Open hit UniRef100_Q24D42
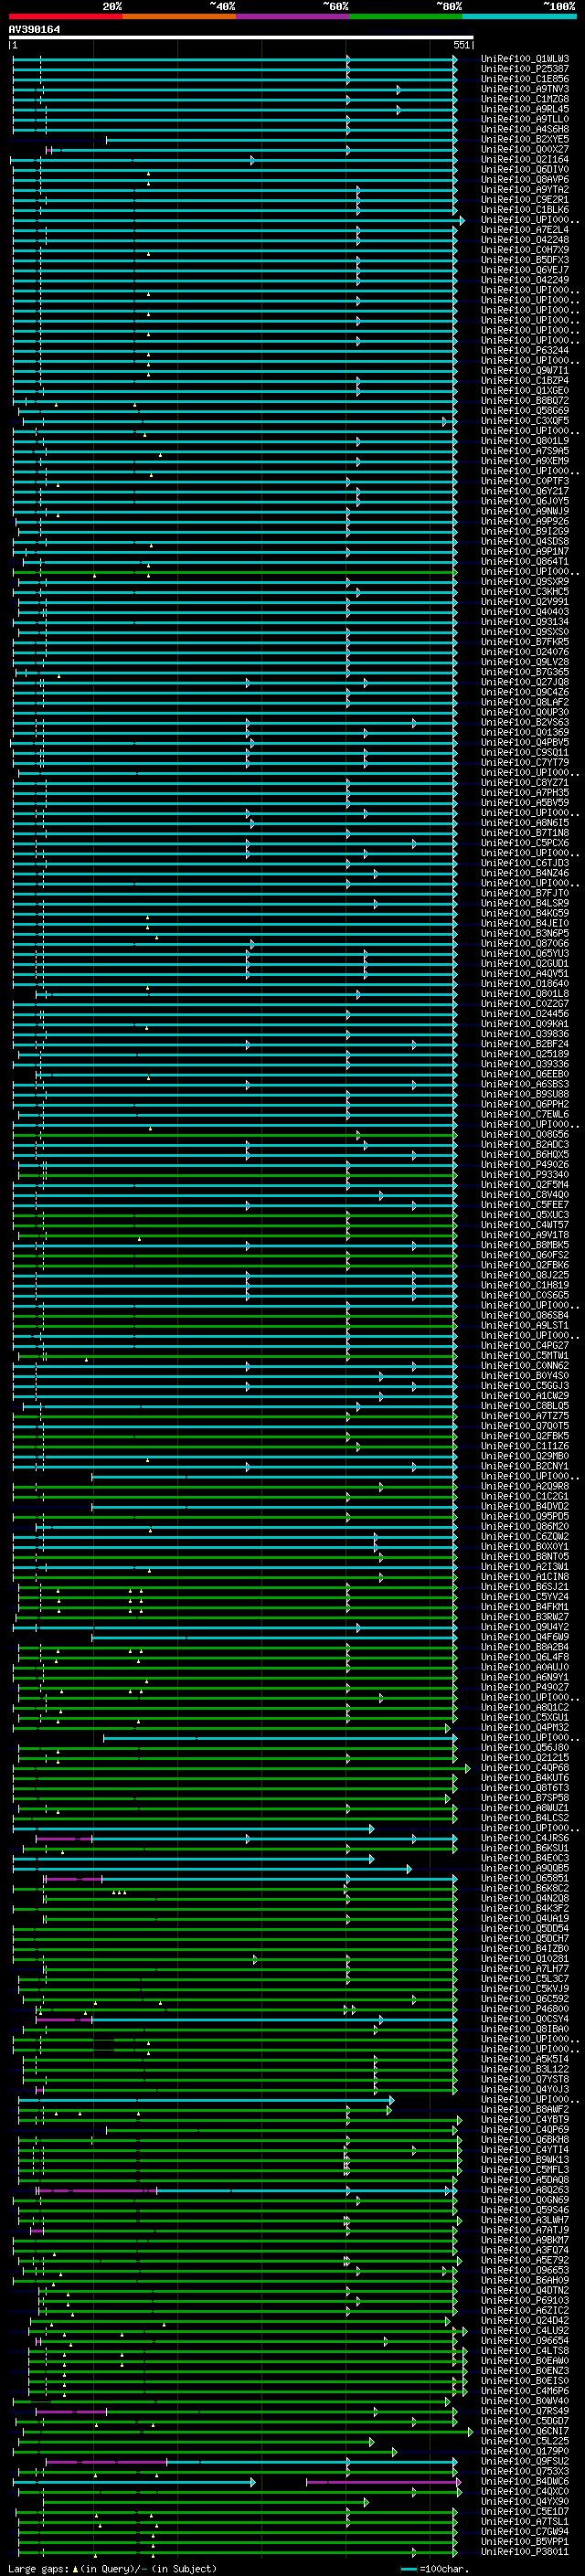The height and width of the screenshot is (2576, 585). point(525,2320)
